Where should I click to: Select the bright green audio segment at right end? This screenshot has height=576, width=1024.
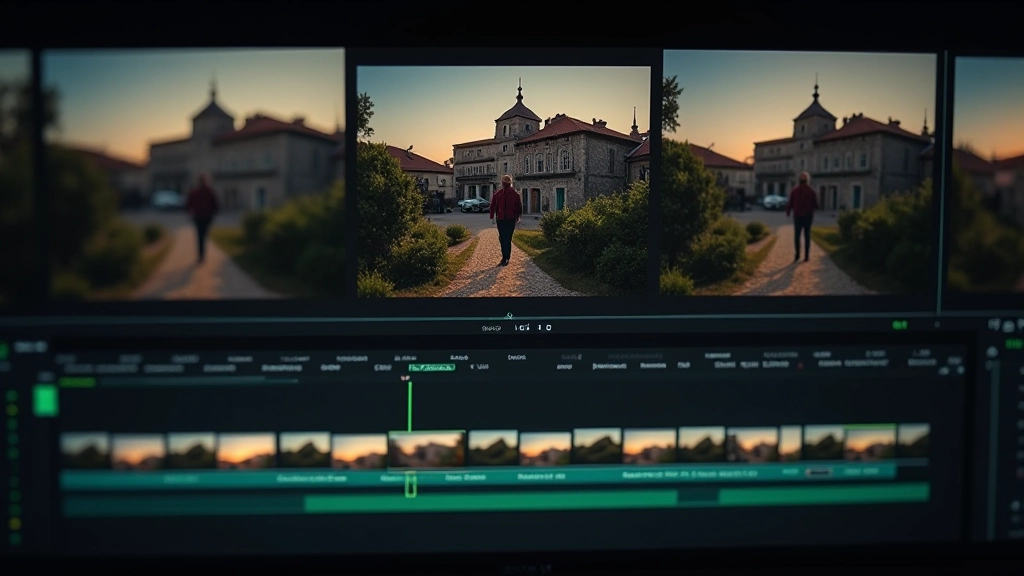[x=824, y=494]
